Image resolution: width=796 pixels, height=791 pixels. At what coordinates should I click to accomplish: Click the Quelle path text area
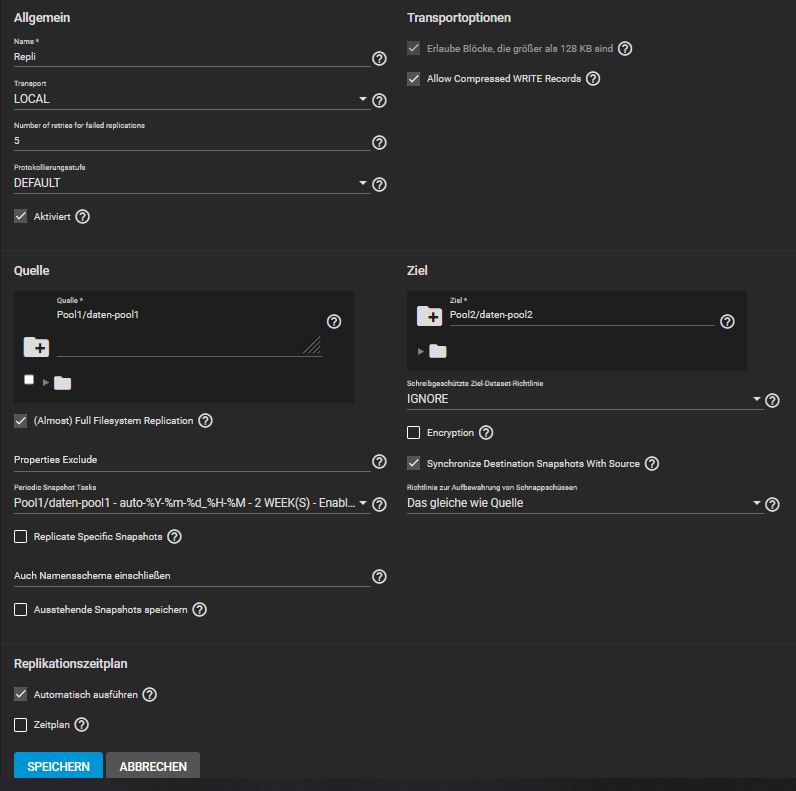click(x=189, y=332)
